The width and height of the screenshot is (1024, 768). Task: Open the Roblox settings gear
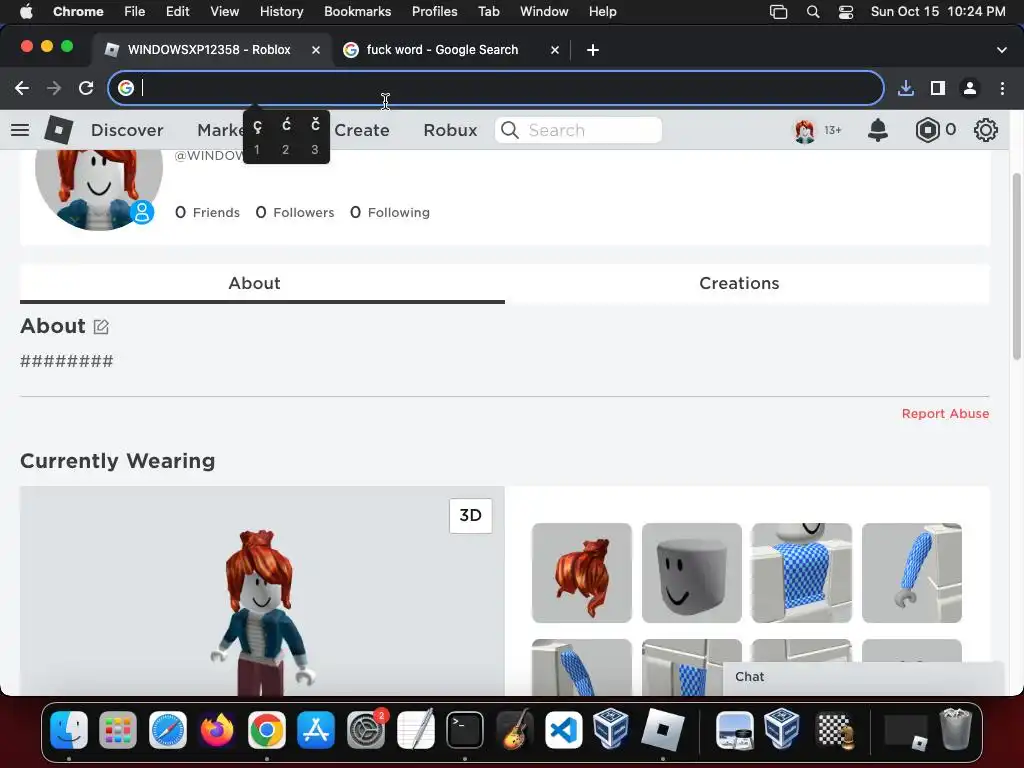(985, 130)
